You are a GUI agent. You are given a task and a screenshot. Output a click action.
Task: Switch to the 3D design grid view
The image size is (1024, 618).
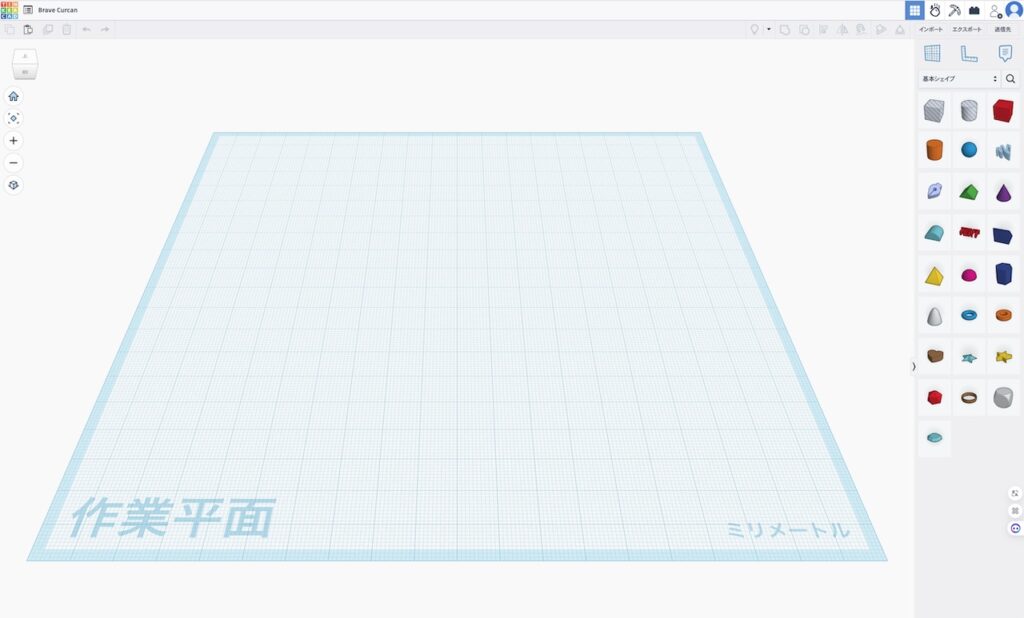(914, 10)
